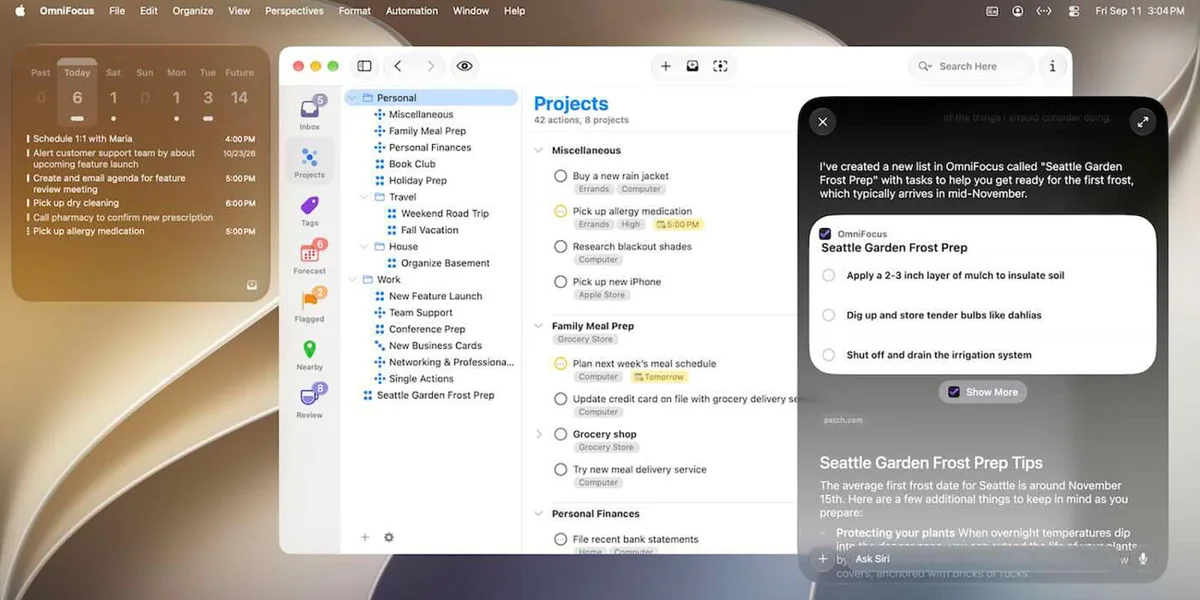Open the Nearby perspective

310,353
